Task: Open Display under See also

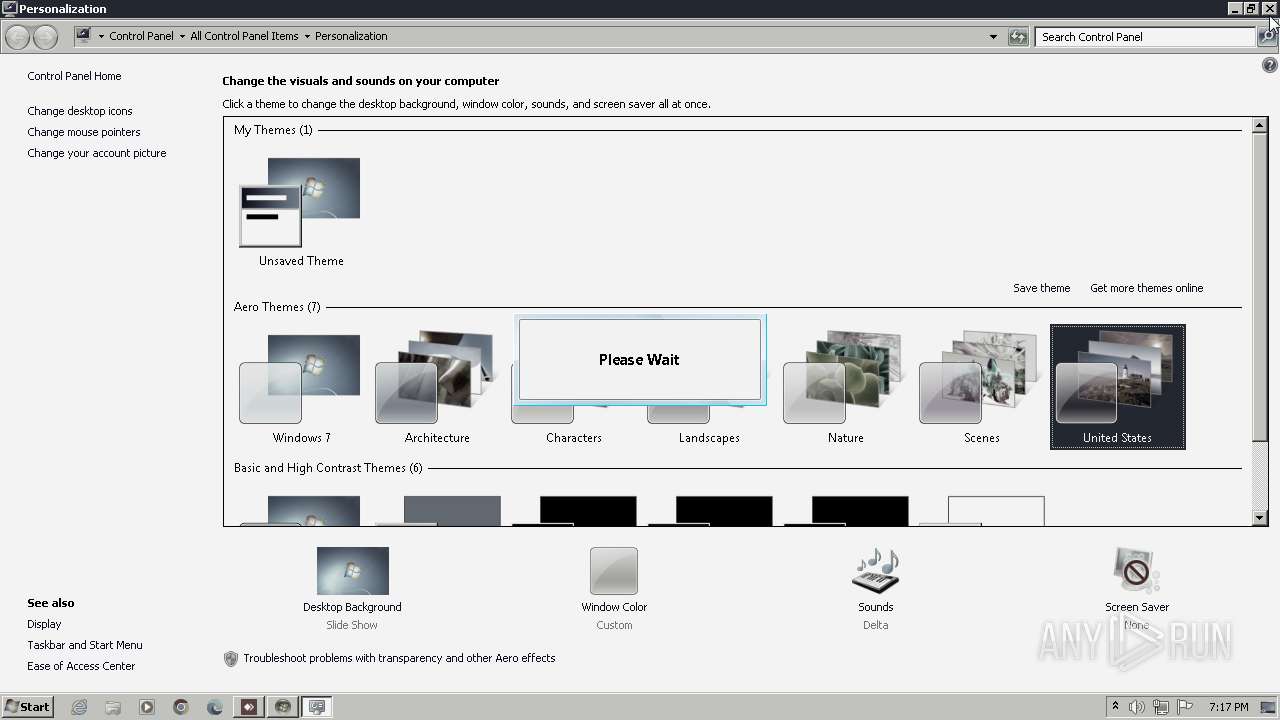Action: (44, 624)
